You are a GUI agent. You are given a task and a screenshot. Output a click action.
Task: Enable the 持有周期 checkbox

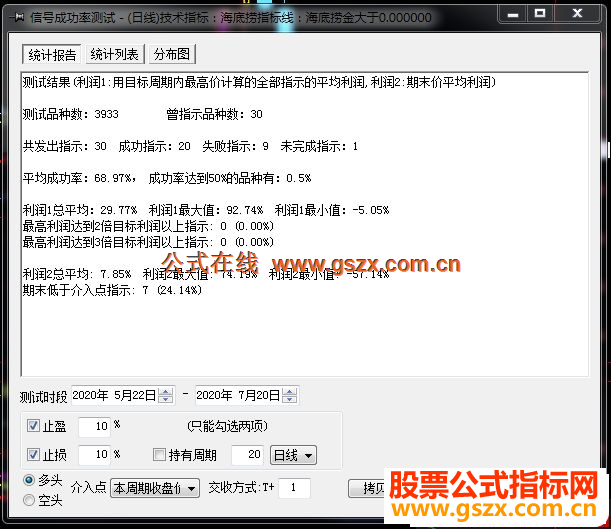tap(159, 454)
